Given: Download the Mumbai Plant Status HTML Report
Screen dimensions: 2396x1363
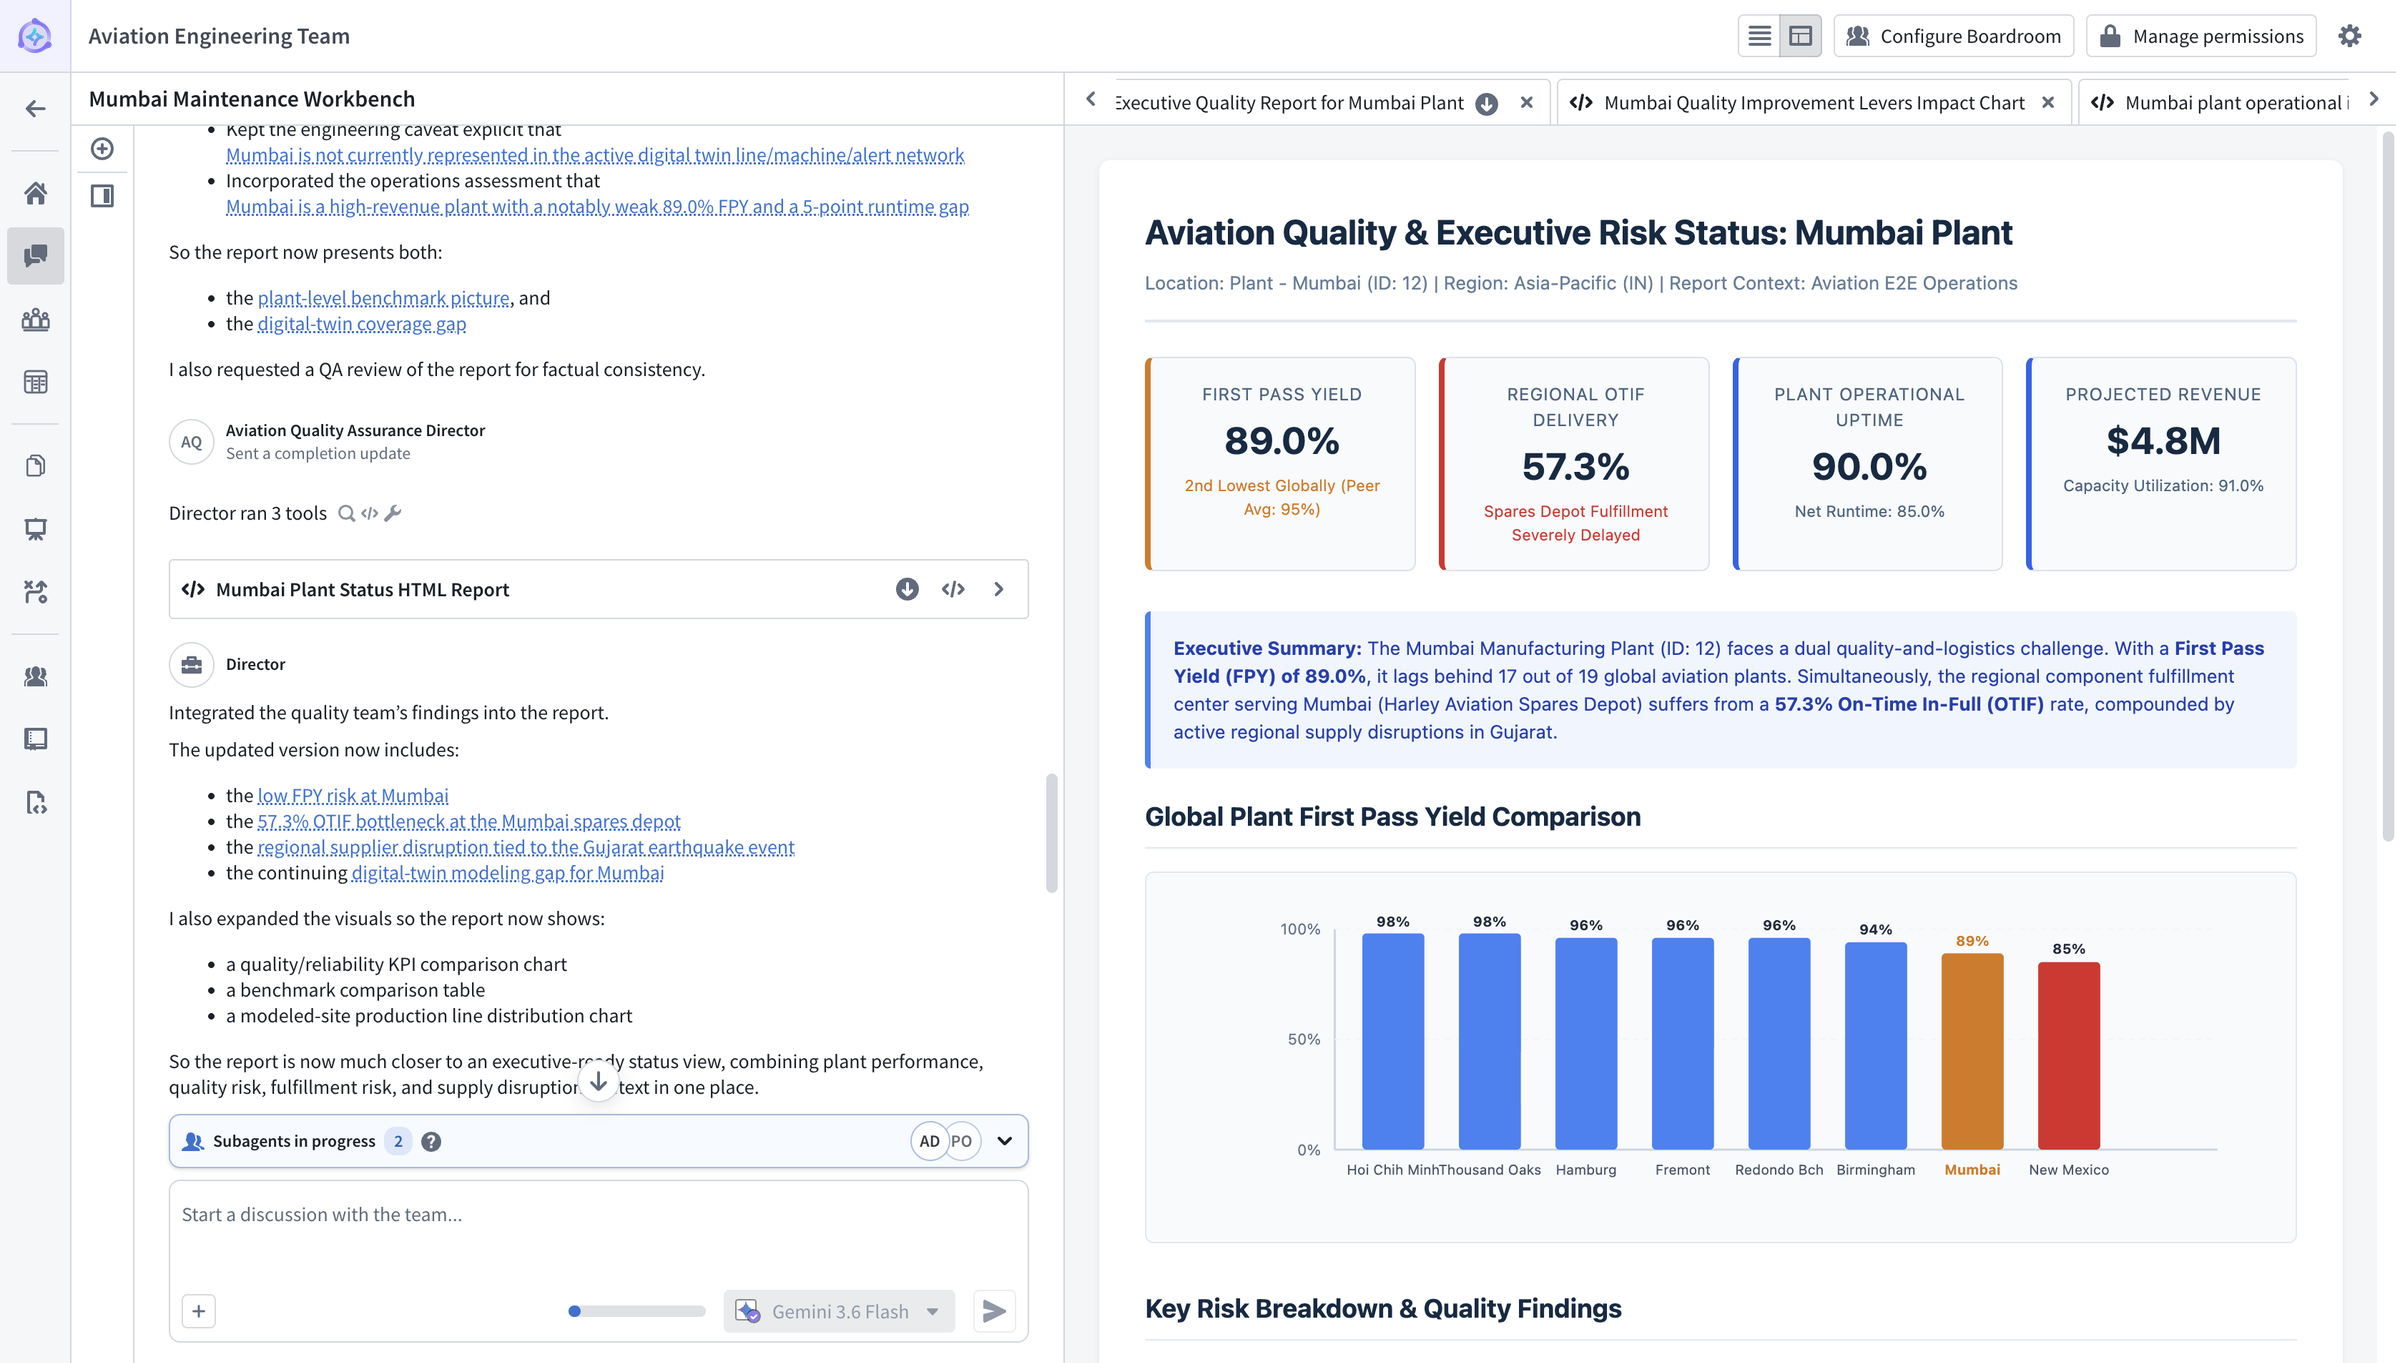Looking at the screenshot, I should click(x=906, y=589).
